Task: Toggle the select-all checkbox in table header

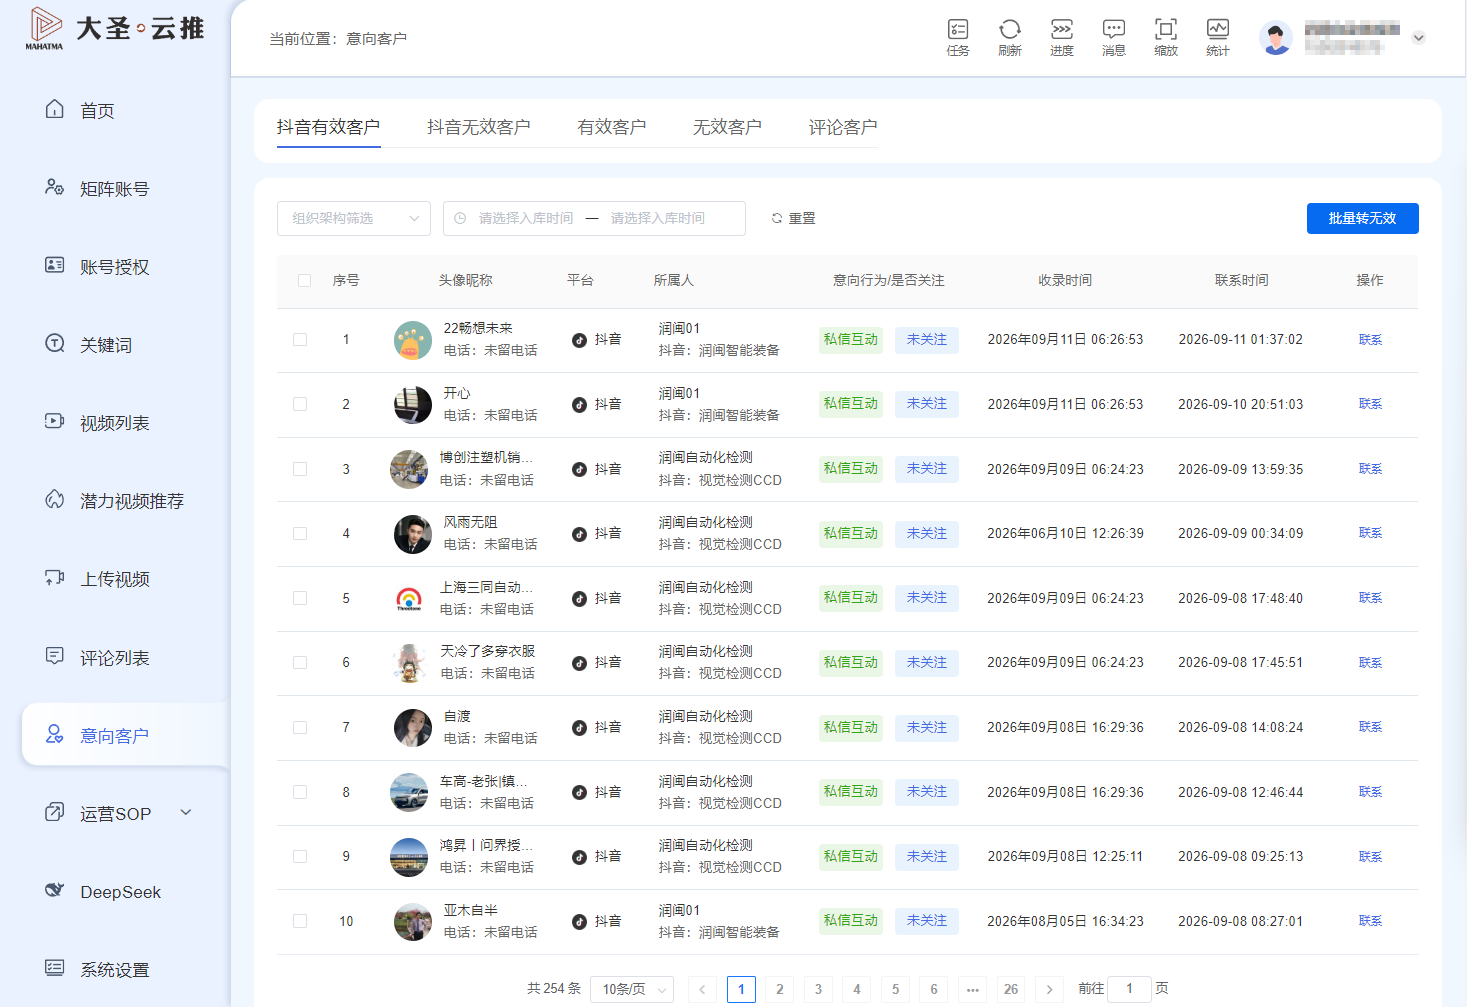Action: click(x=305, y=281)
